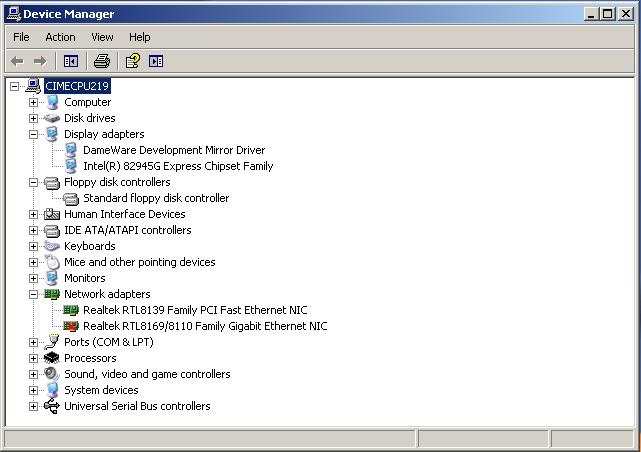Expand the Human Interface Devices node
This screenshot has height=452, width=641.
pyautogui.click(x=34, y=214)
